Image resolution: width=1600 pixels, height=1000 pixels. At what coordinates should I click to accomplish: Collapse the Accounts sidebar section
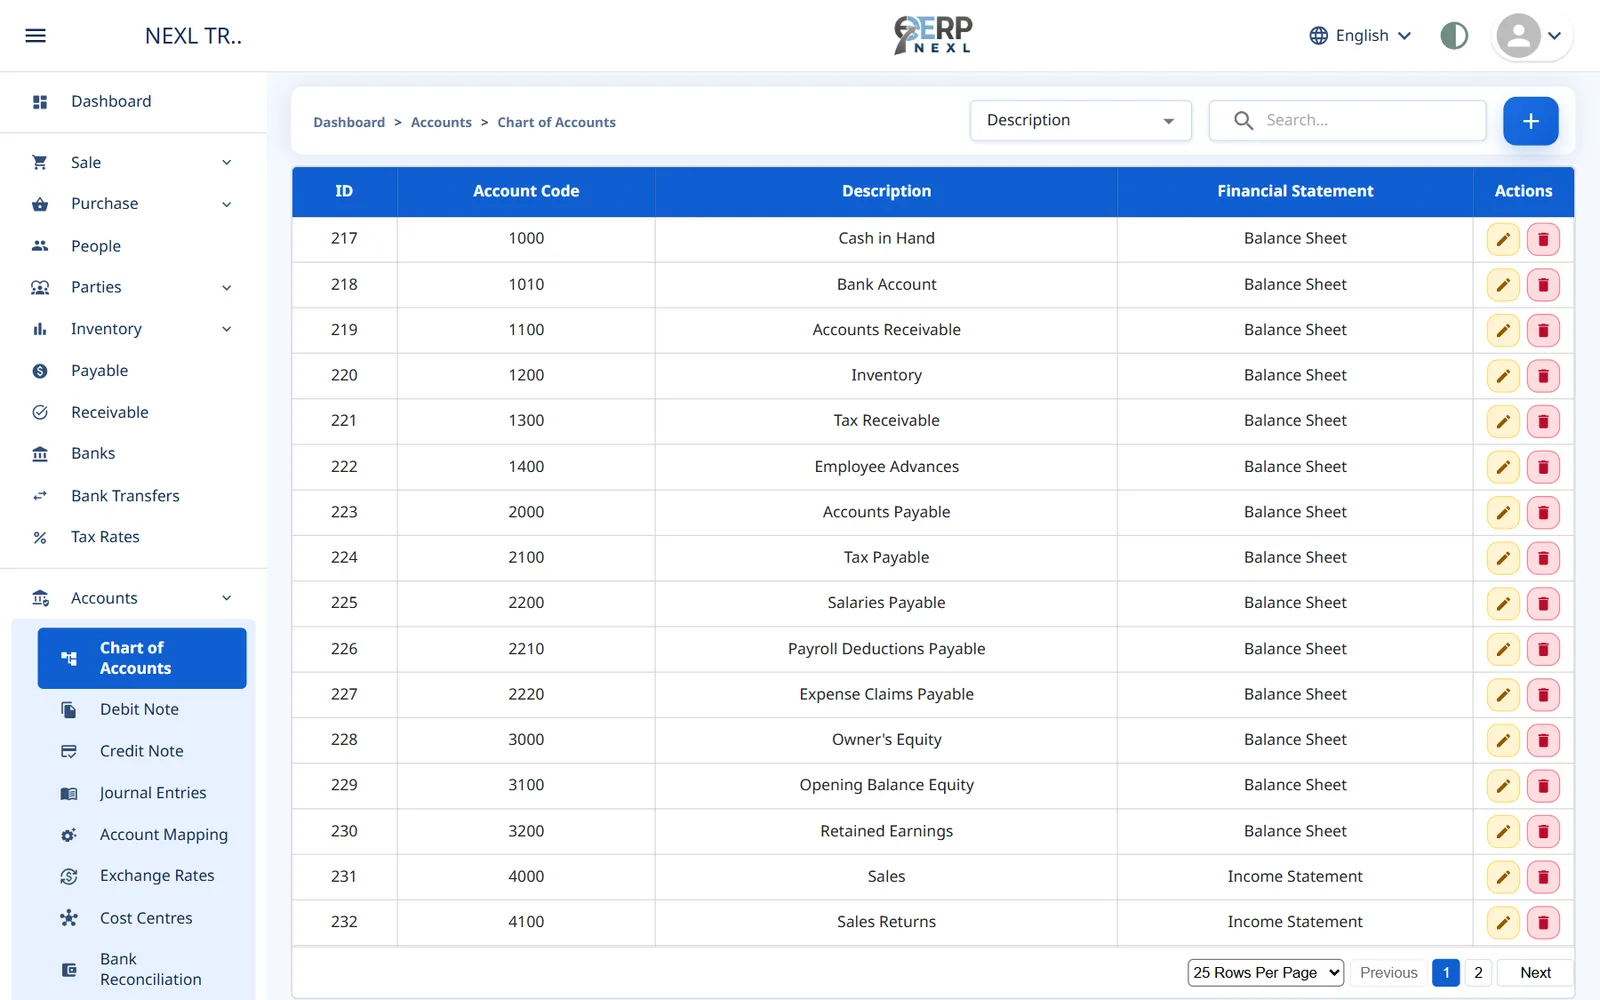click(x=133, y=598)
